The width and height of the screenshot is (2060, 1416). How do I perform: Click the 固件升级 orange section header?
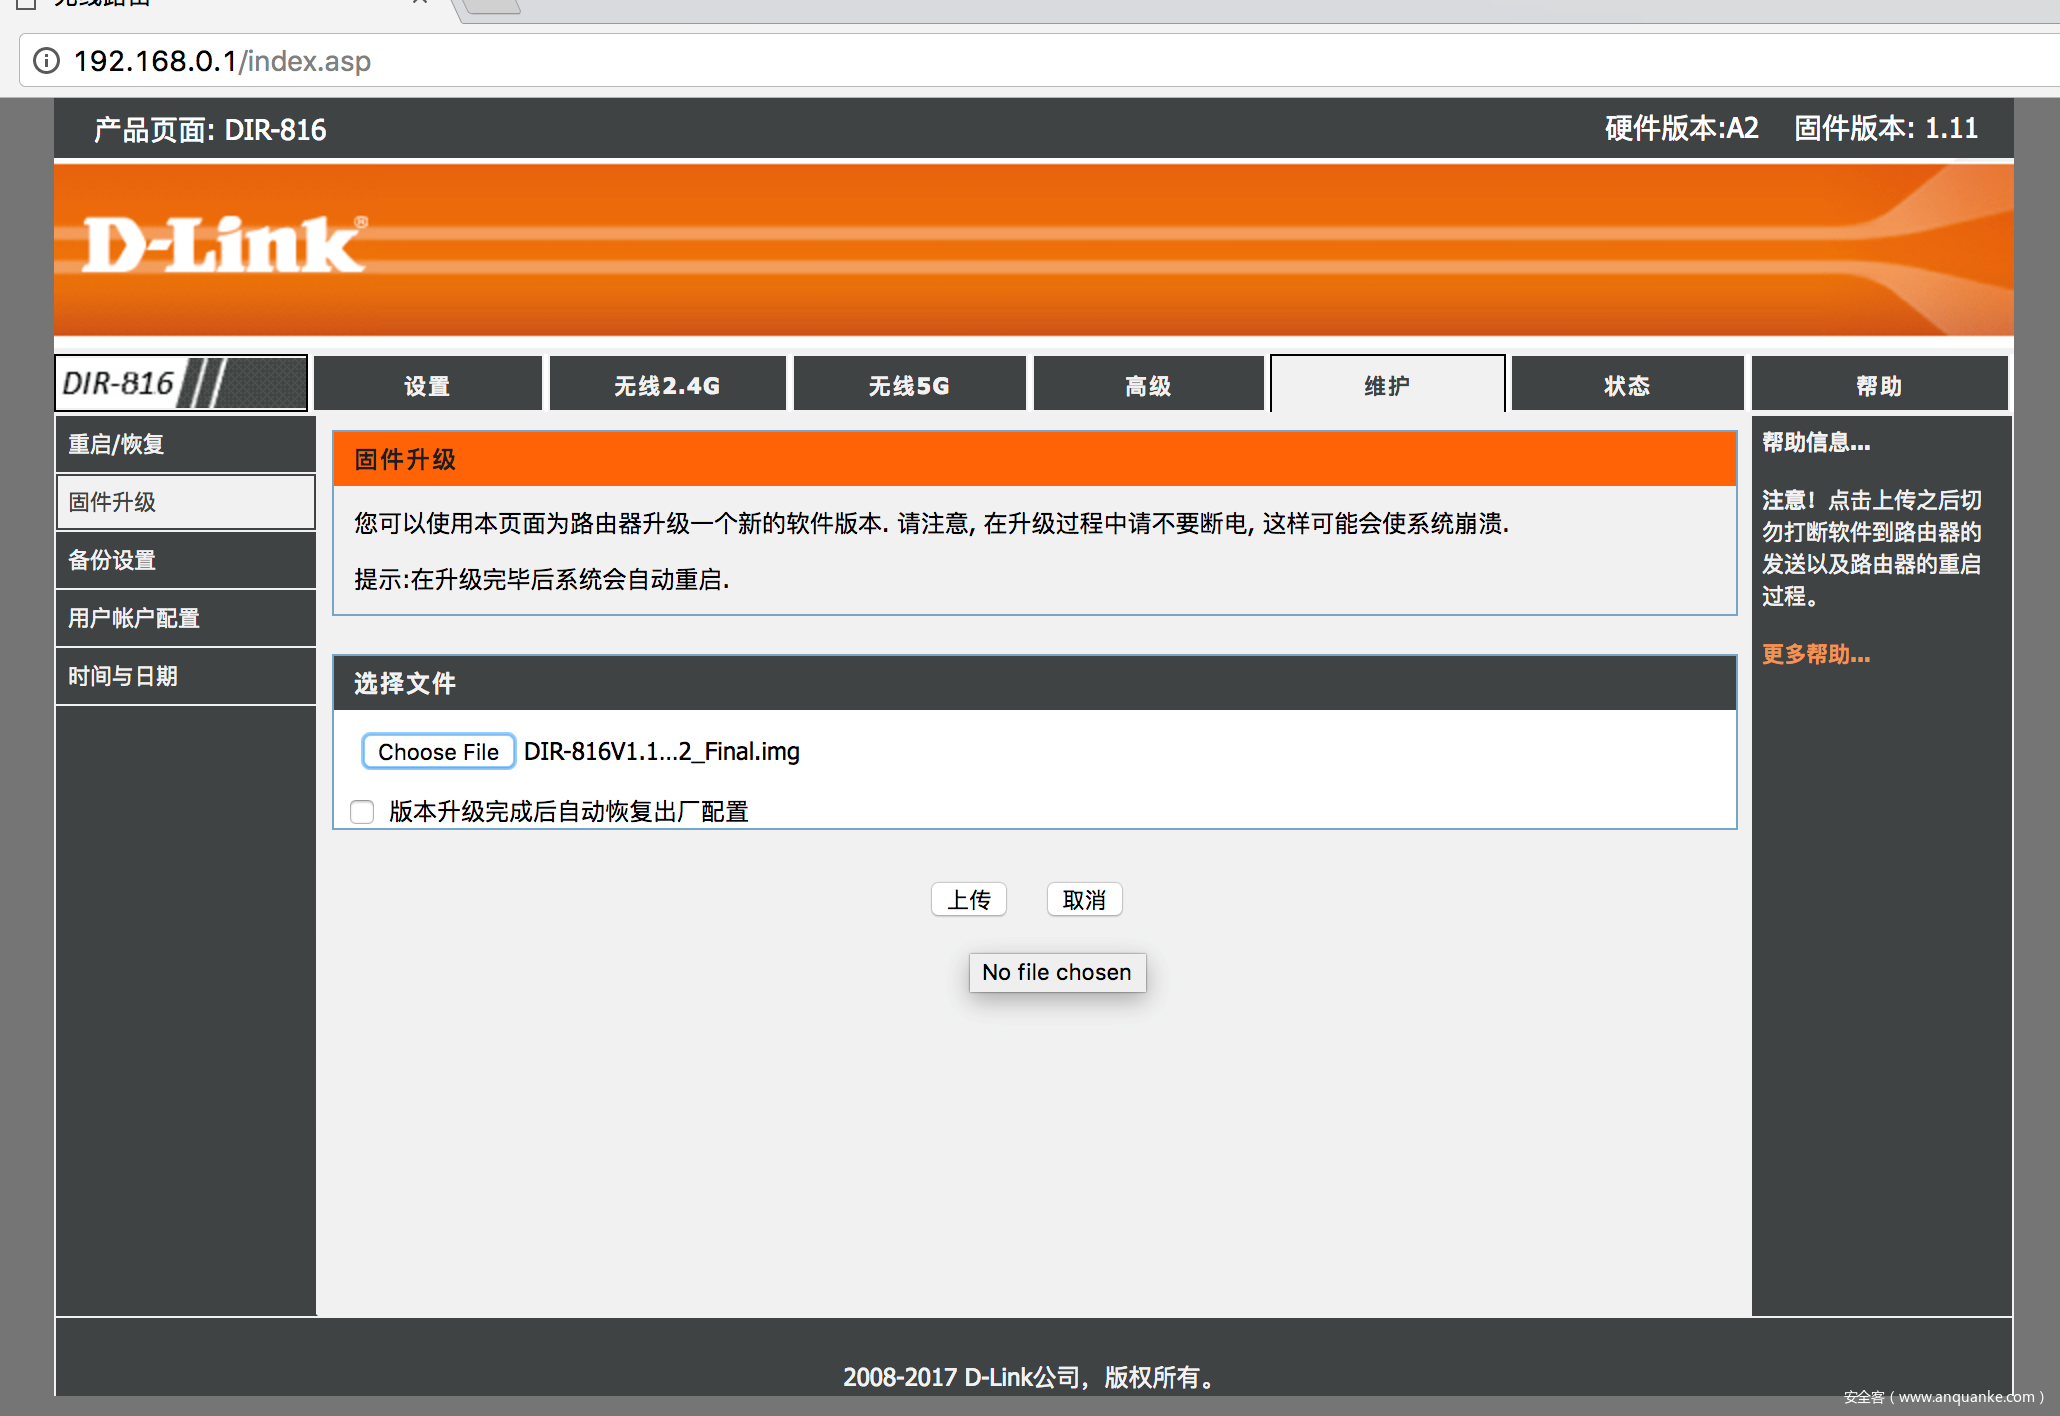[x=1034, y=459]
